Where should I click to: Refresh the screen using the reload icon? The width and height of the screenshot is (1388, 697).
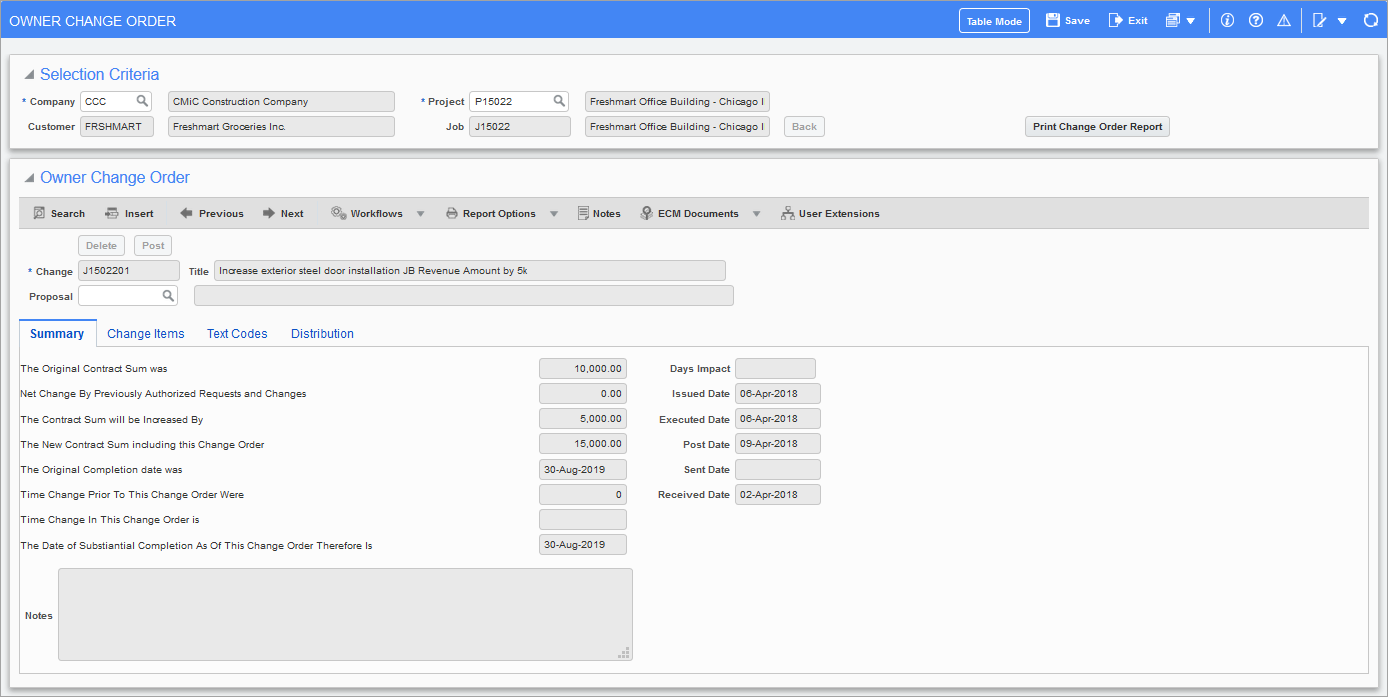tap(1371, 19)
